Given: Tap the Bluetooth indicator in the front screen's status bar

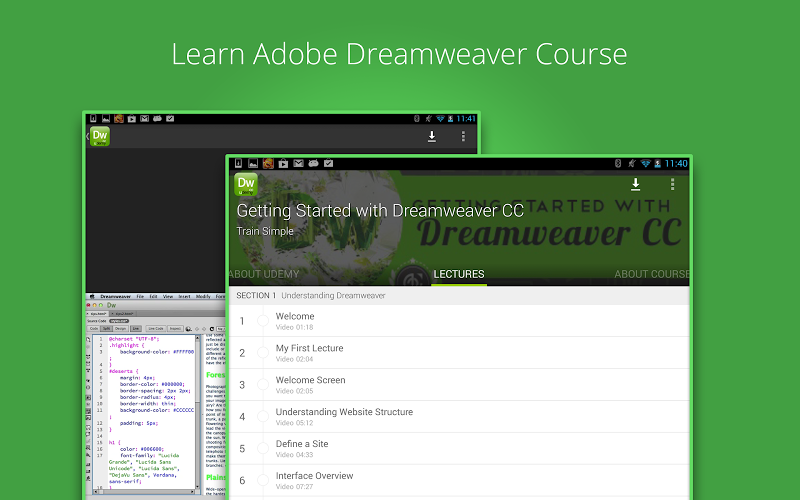Looking at the screenshot, I should (x=618, y=163).
